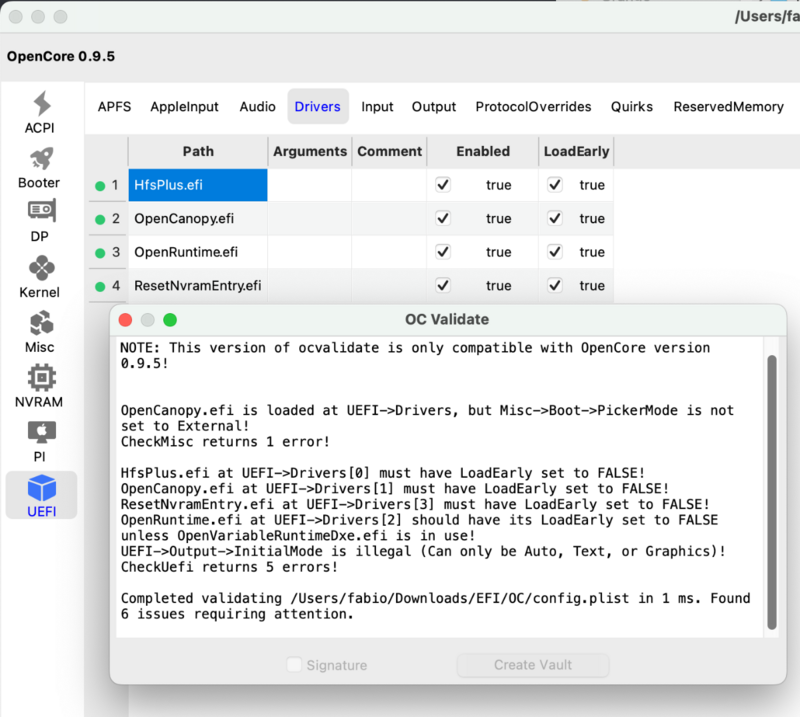Click the Arguments field for HfsPlus.efi
This screenshot has width=800, height=717.
pyautogui.click(x=309, y=185)
